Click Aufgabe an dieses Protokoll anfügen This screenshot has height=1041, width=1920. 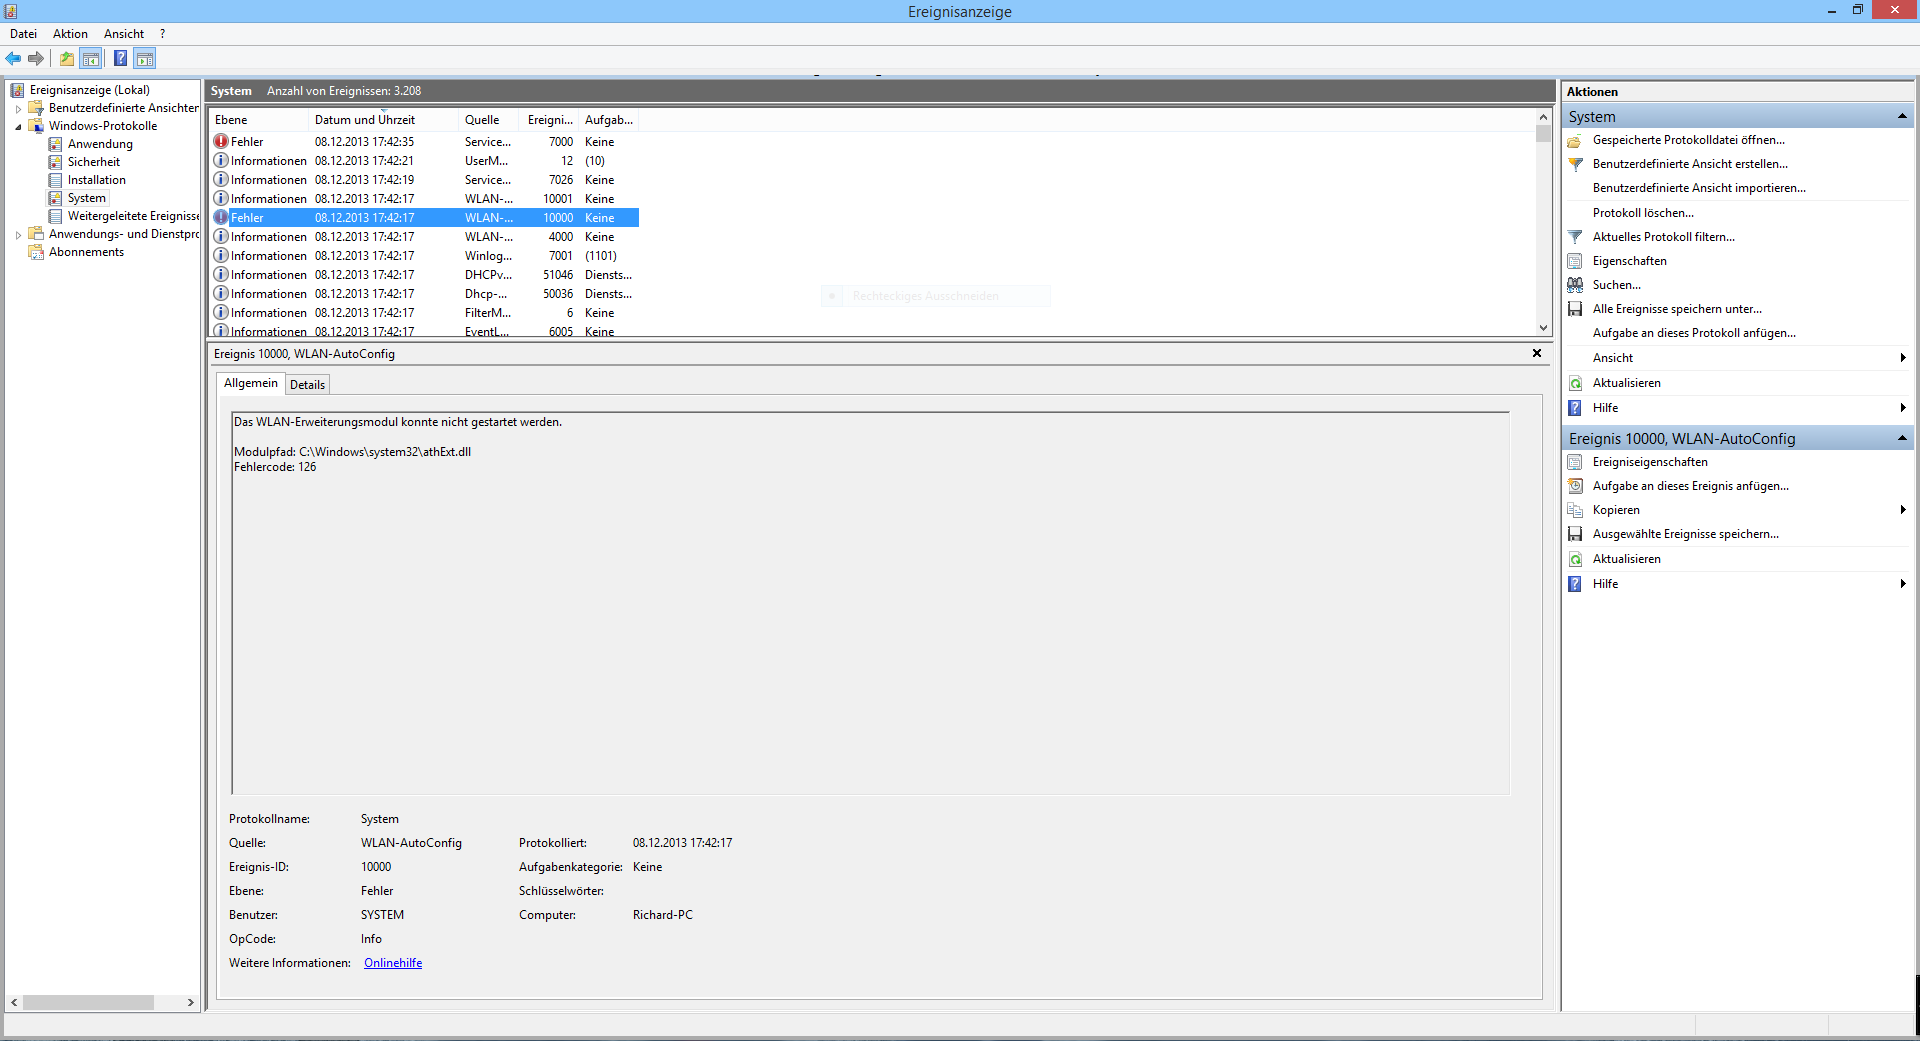pos(1694,333)
